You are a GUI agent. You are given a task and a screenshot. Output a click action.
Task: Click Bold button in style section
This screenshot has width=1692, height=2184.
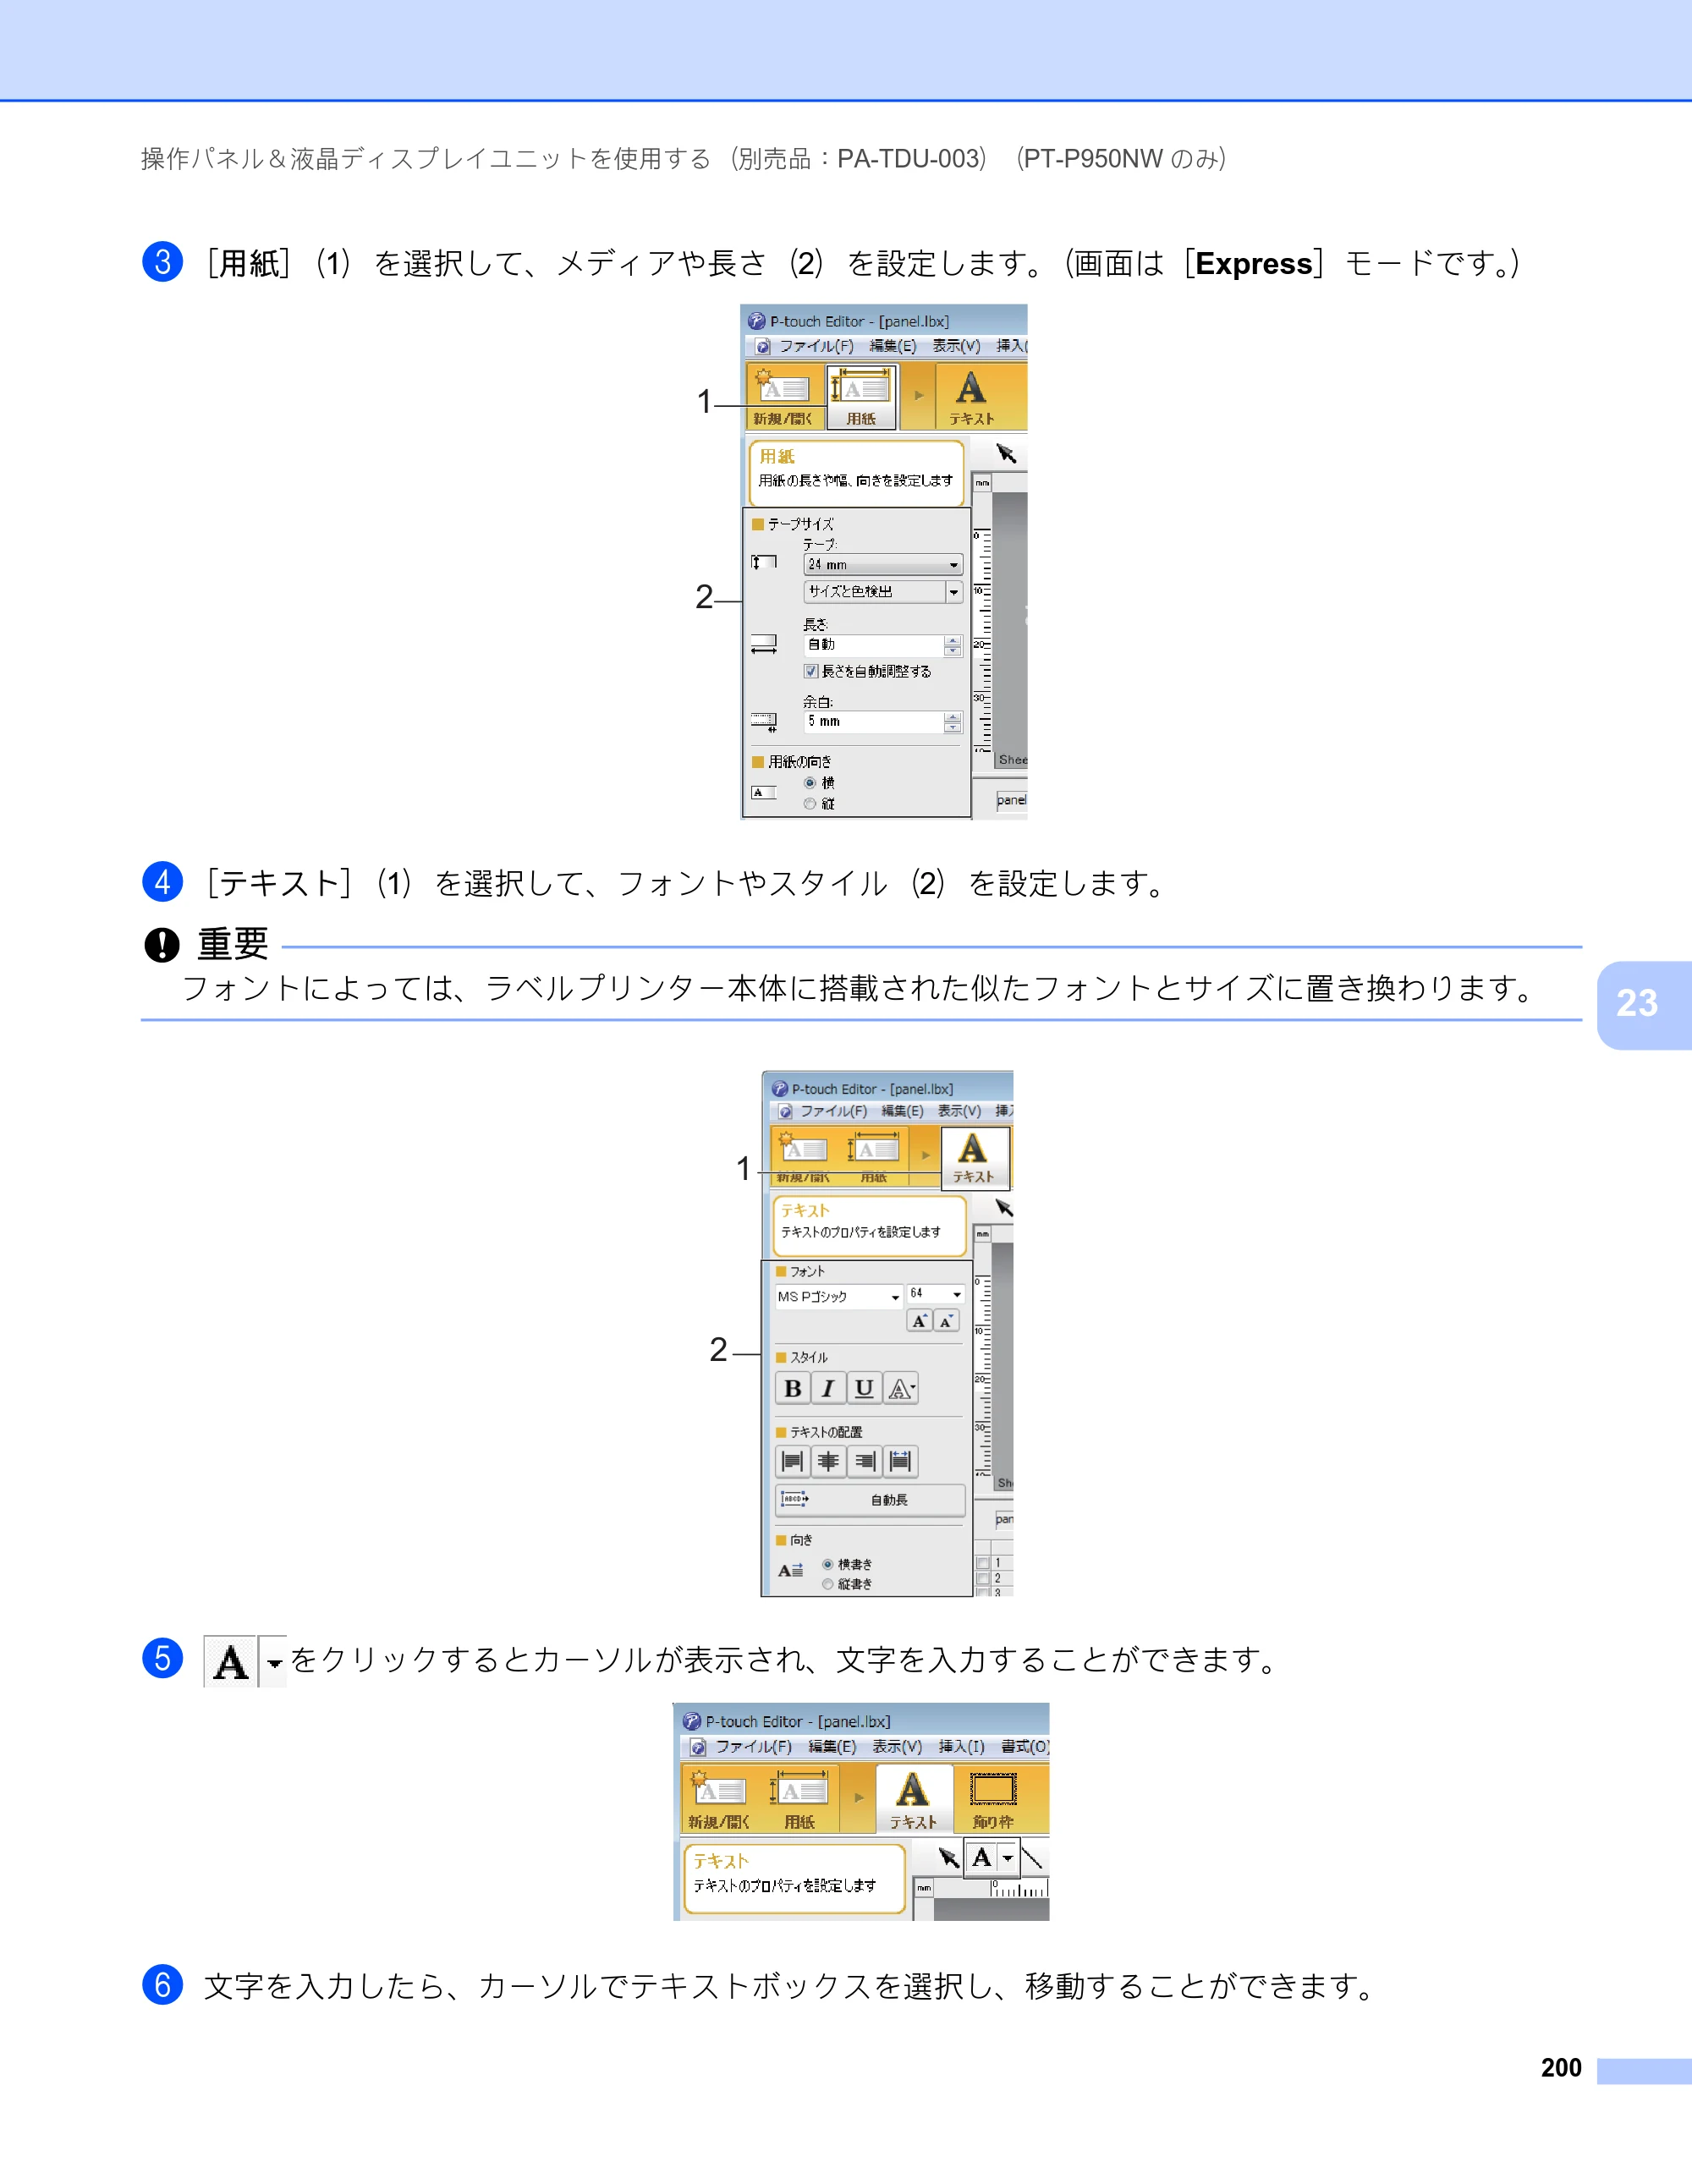click(x=792, y=1388)
